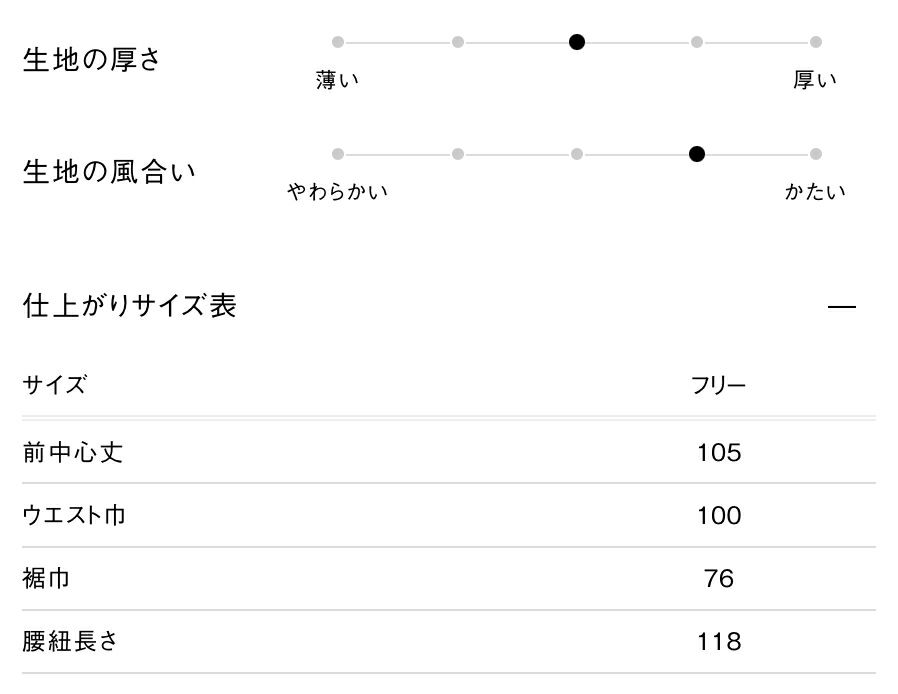The height and width of the screenshot is (694, 898).
Task: Collapse the 仕上がりサイズ表 section with minus icon
Action: [x=842, y=306]
